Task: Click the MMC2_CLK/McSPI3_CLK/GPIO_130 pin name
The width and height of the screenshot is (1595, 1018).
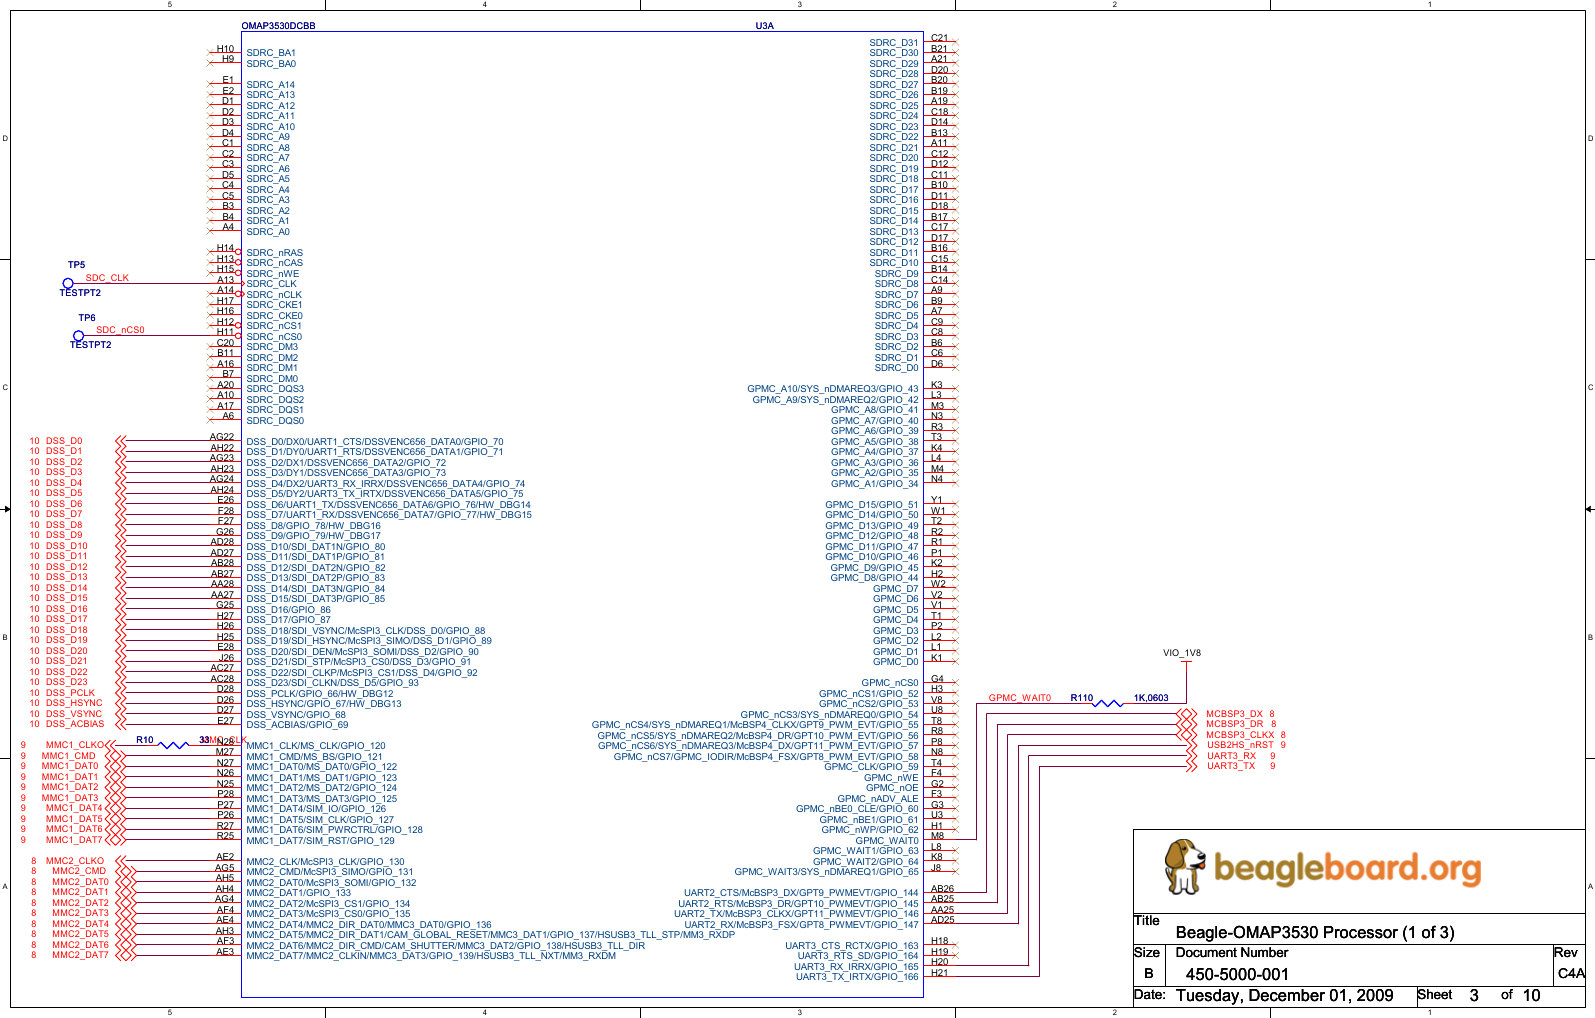Action: coord(326,862)
